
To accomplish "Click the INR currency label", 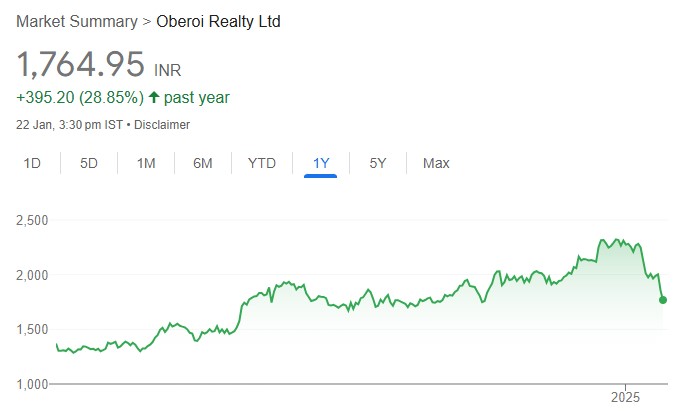I will click(167, 70).
